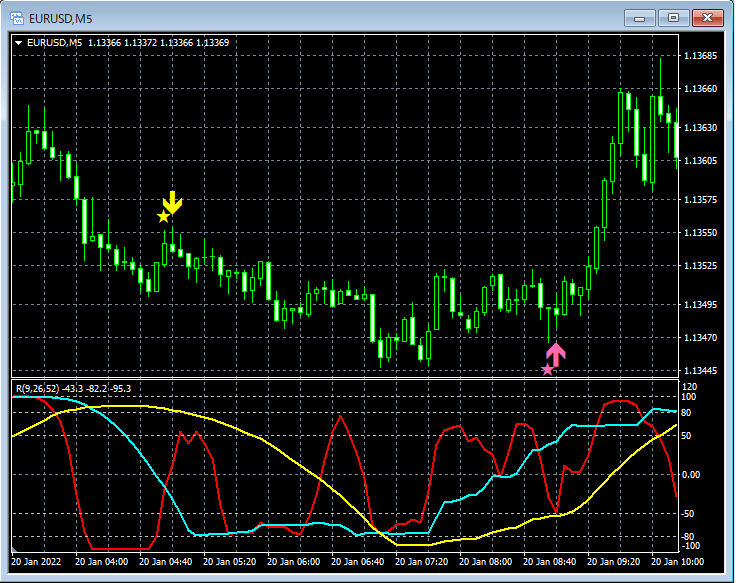This screenshot has width=736, height=583.
Task: Click the 20 Jan 07:20 time label
Action: (x=422, y=562)
